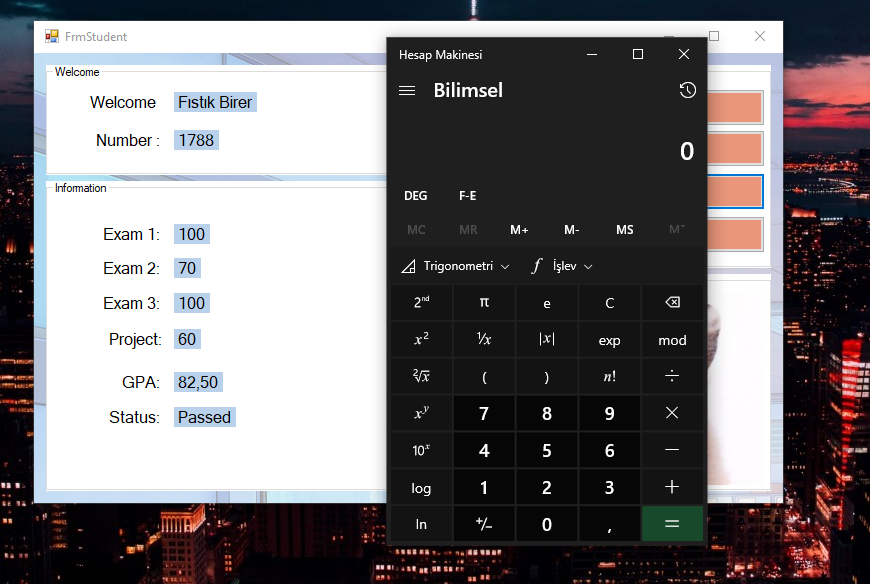The width and height of the screenshot is (870, 584).
Task: Click digit 5 on the calculator
Action: point(547,450)
